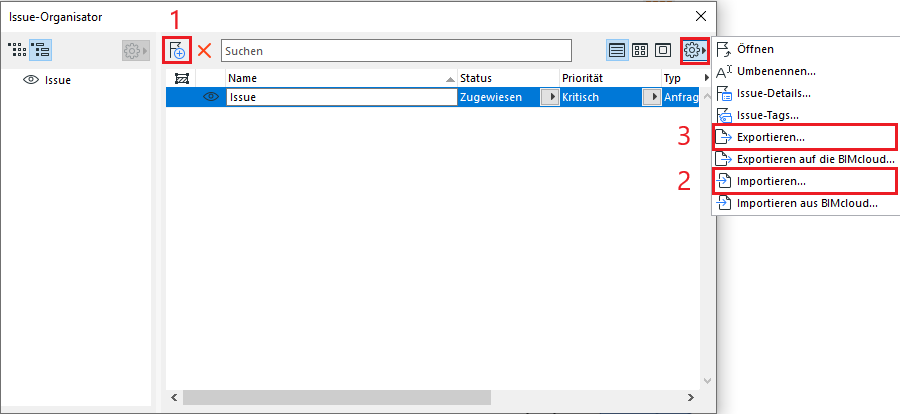This screenshot has width=900, height=414.
Task: Click the new issue flag icon
Action: click(176, 50)
